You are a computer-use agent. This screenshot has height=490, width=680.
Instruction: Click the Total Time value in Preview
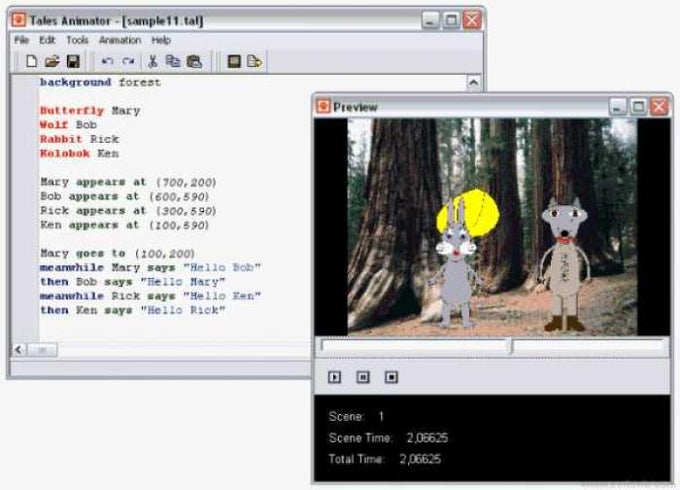[420, 459]
